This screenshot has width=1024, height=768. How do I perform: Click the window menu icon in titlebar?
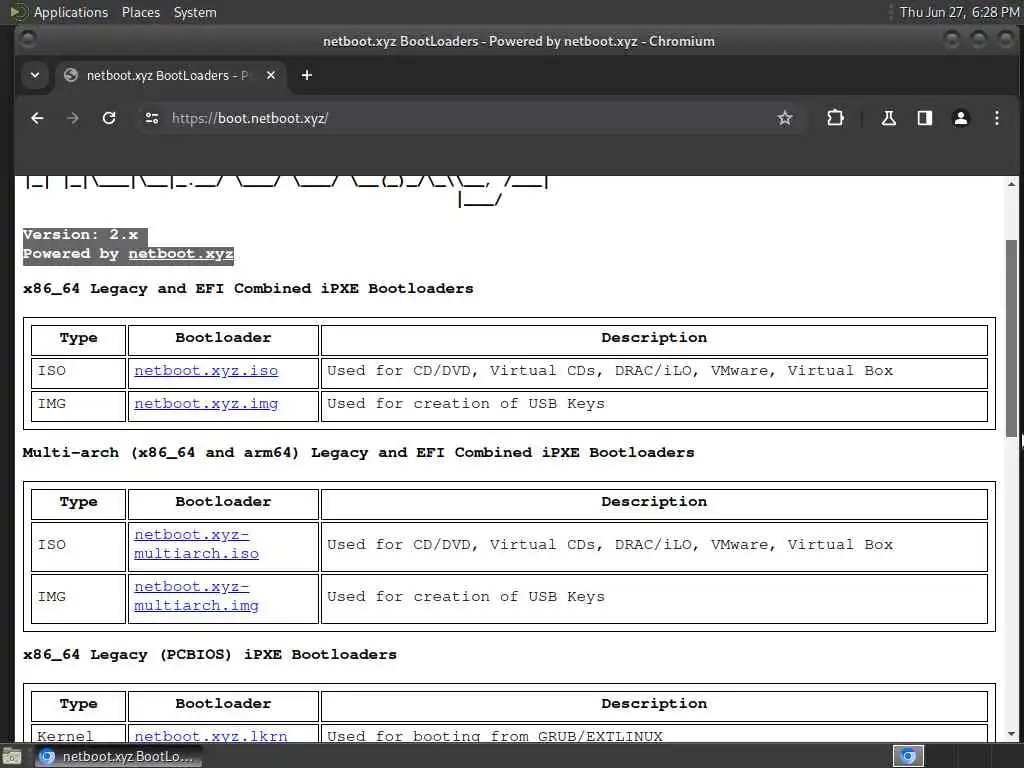coord(27,40)
